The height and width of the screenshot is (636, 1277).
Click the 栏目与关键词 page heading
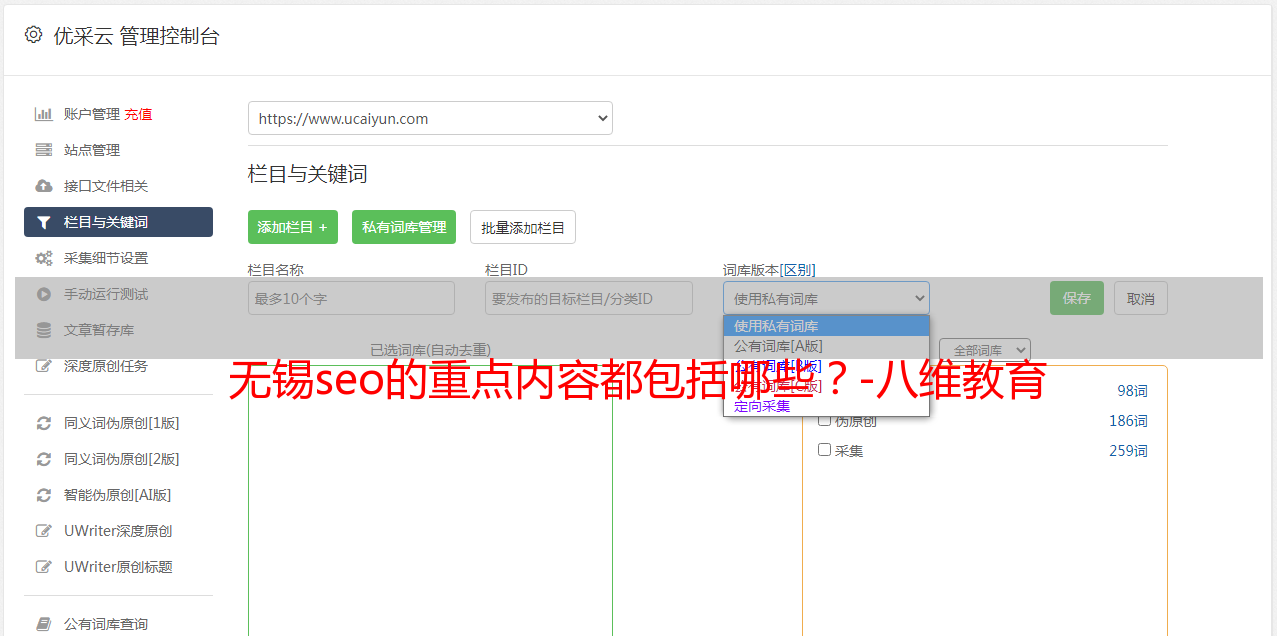tap(308, 174)
